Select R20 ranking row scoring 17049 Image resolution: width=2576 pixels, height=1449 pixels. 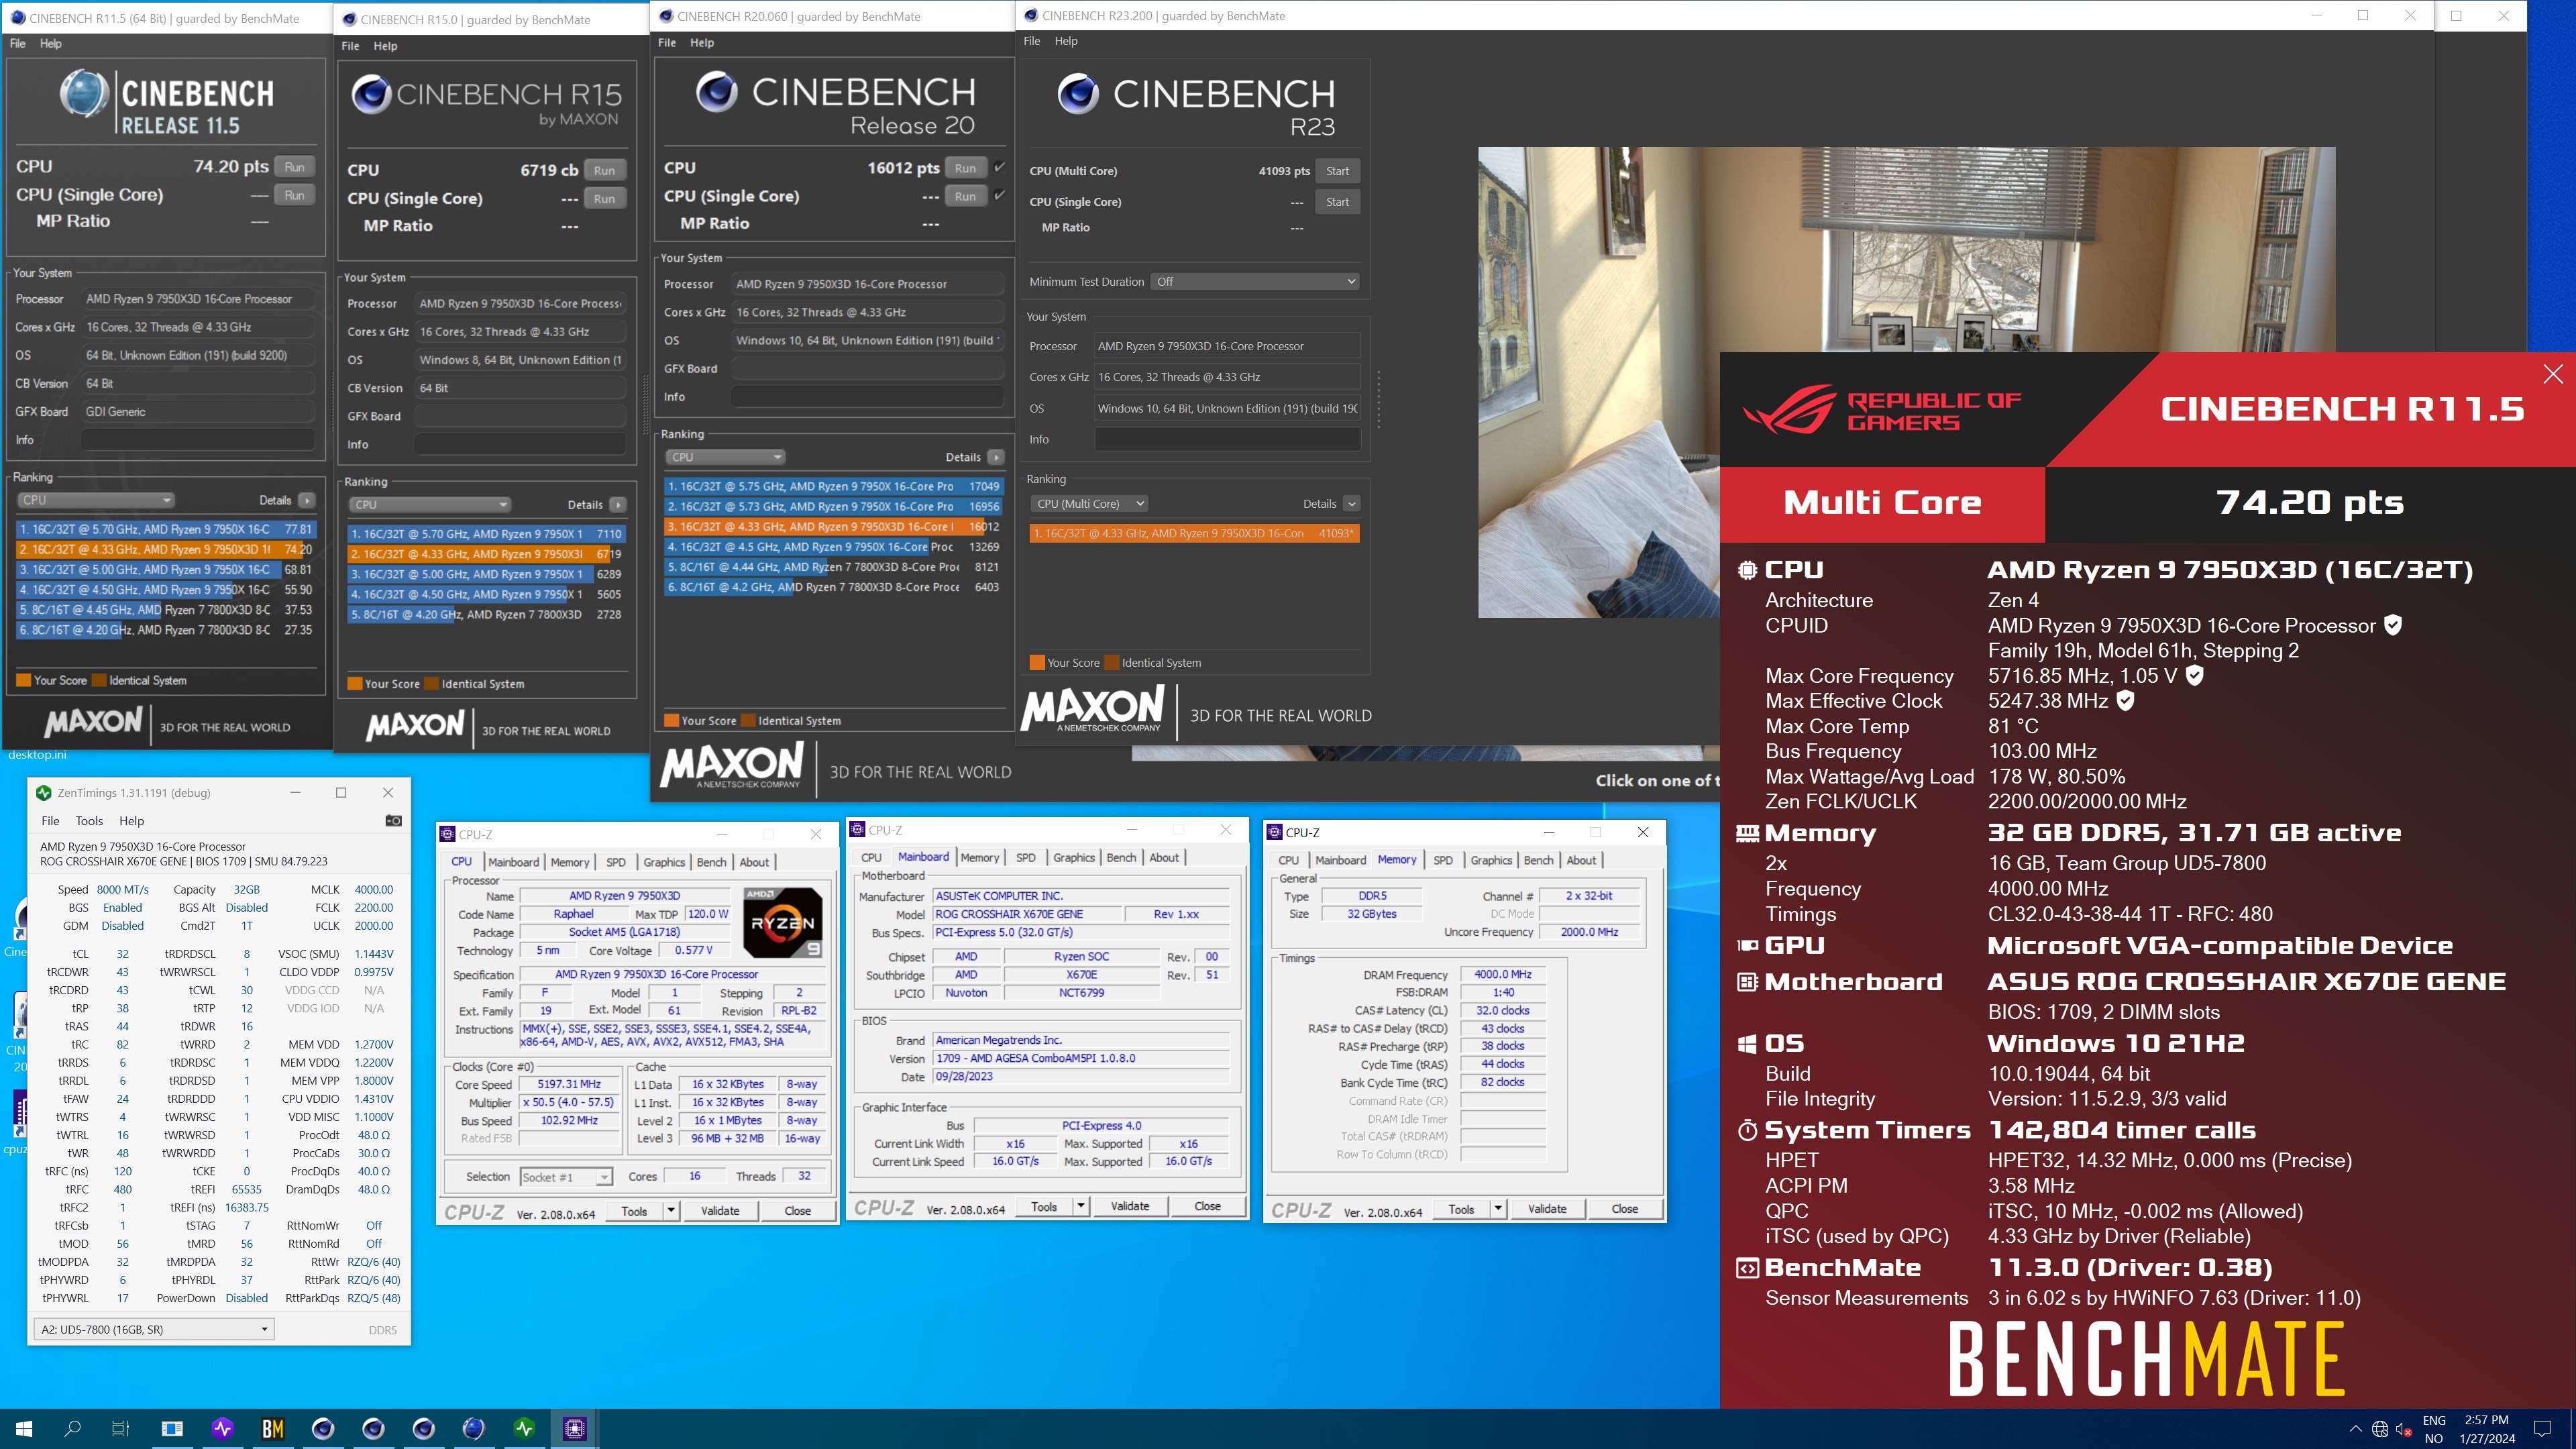click(x=833, y=486)
